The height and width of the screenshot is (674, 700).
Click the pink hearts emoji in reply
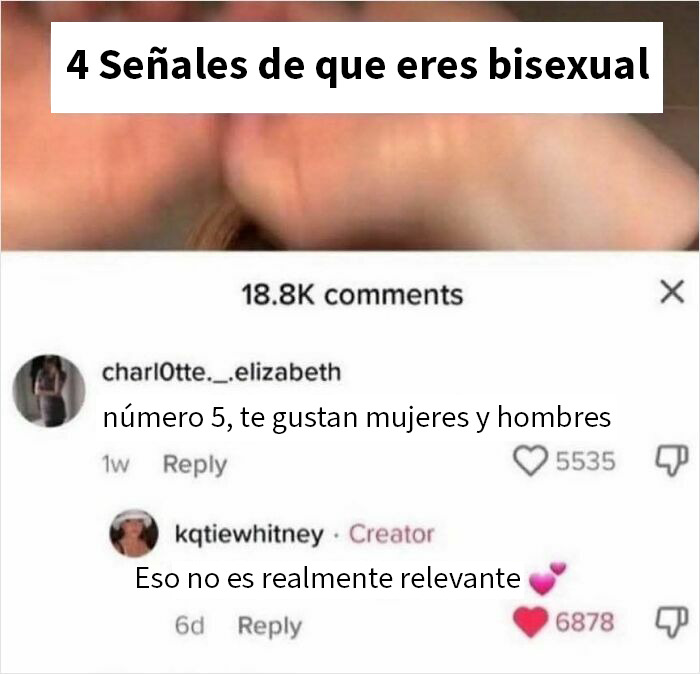click(547, 578)
